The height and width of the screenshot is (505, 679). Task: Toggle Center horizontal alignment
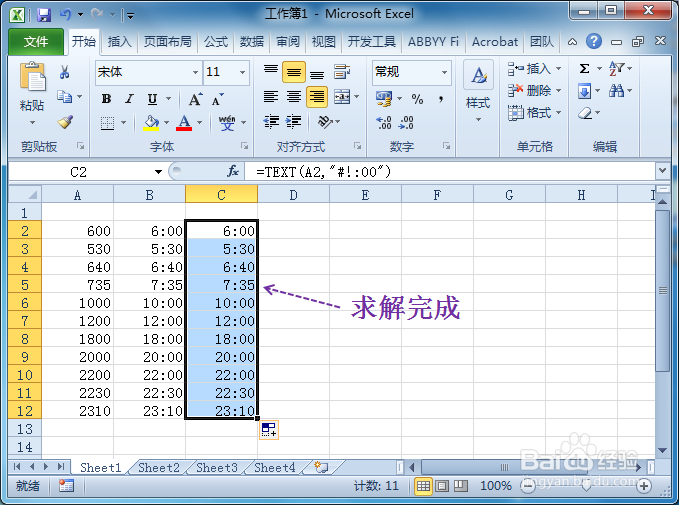point(294,97)
